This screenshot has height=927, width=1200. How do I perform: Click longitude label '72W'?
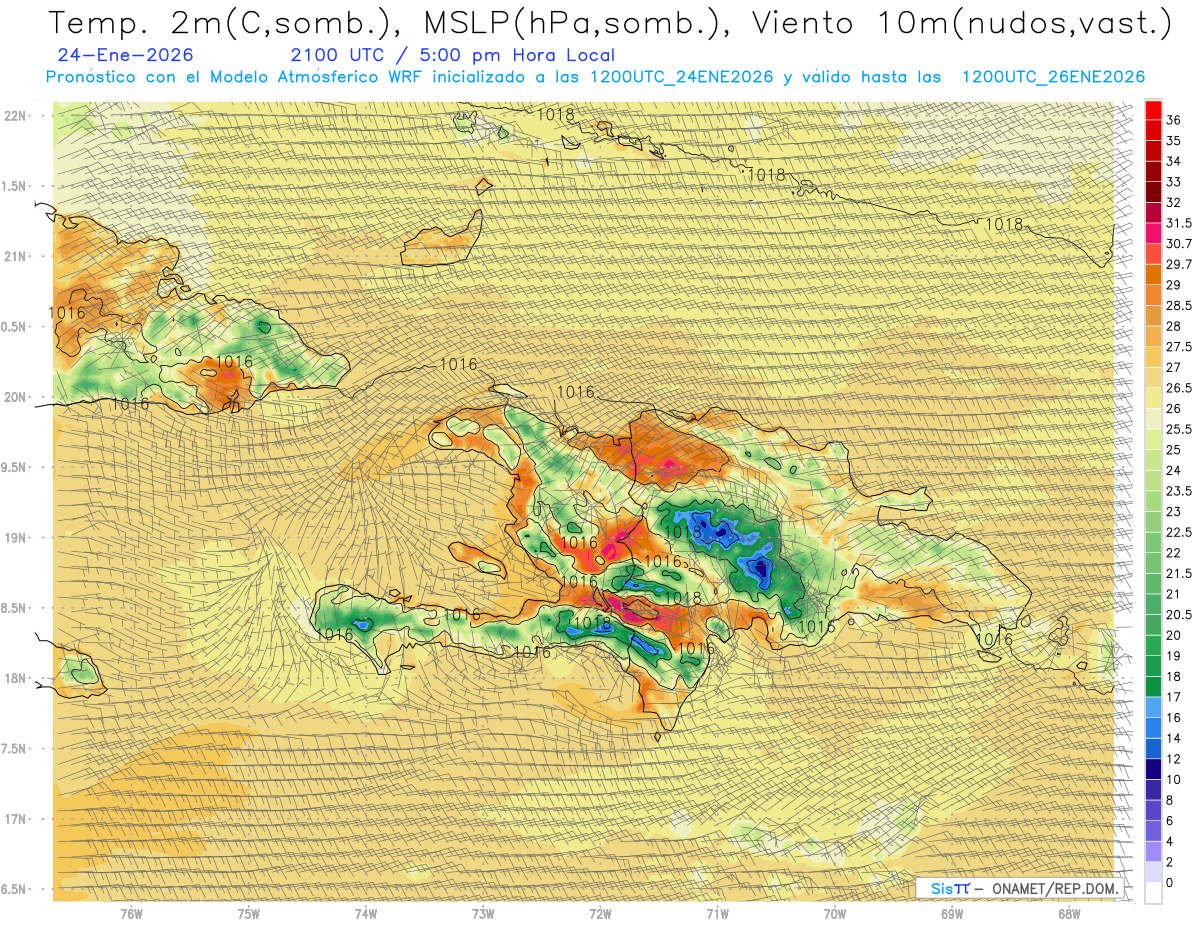point(600,913)
